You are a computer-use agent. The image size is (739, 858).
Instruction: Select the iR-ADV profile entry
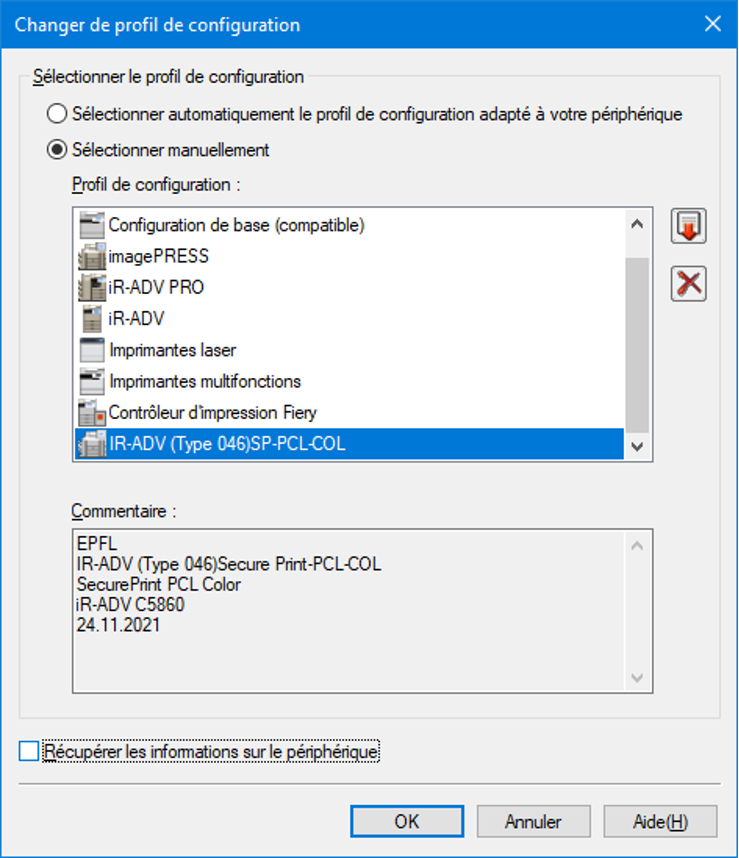point(136,319)
